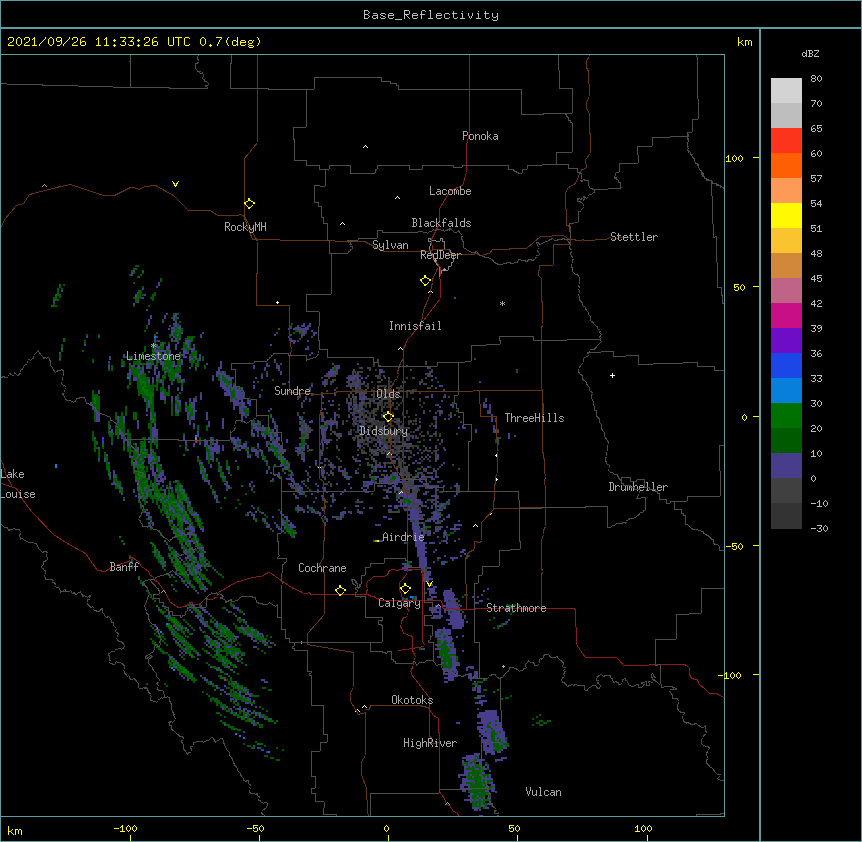Click the storm echo cell north of Vulcan

[x=491, y=732]
